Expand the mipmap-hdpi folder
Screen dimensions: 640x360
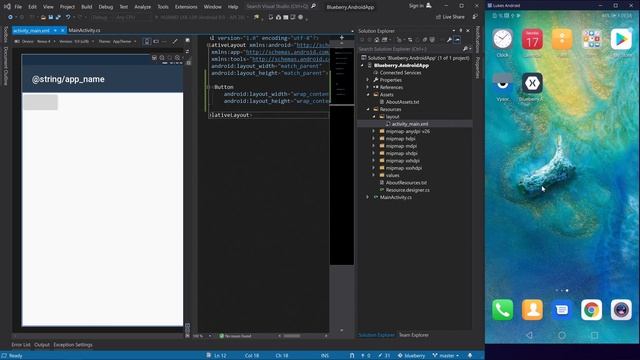374,139
